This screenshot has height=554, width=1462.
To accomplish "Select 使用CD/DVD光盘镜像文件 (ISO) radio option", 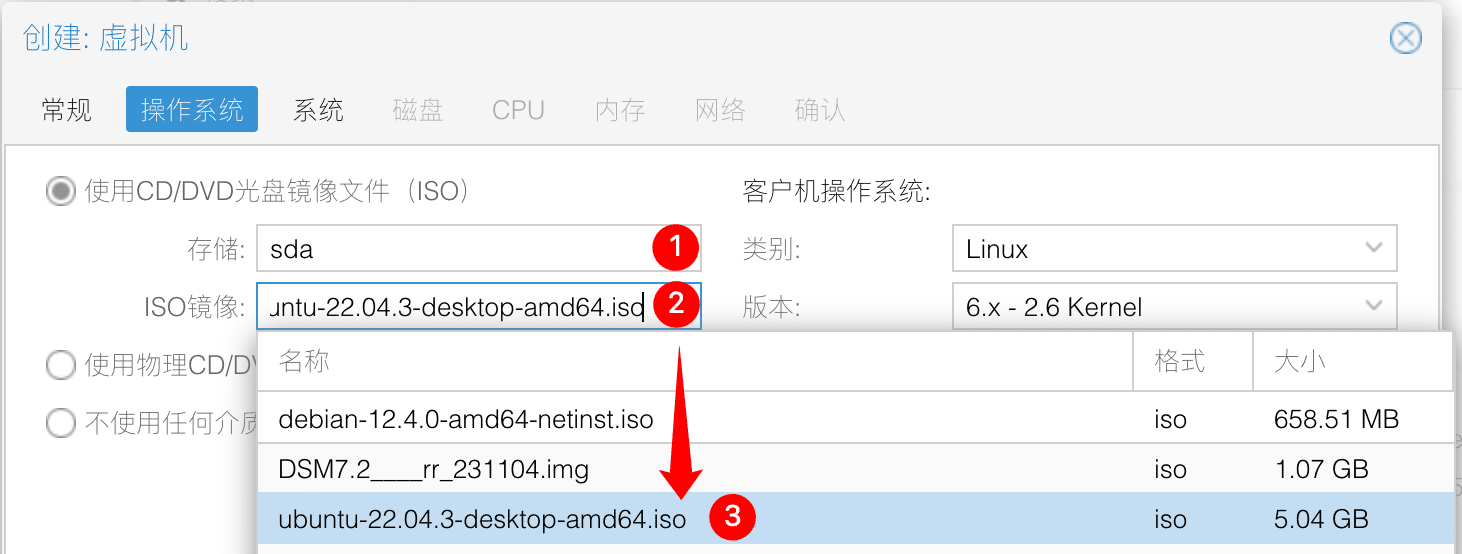I will point(62,191).
